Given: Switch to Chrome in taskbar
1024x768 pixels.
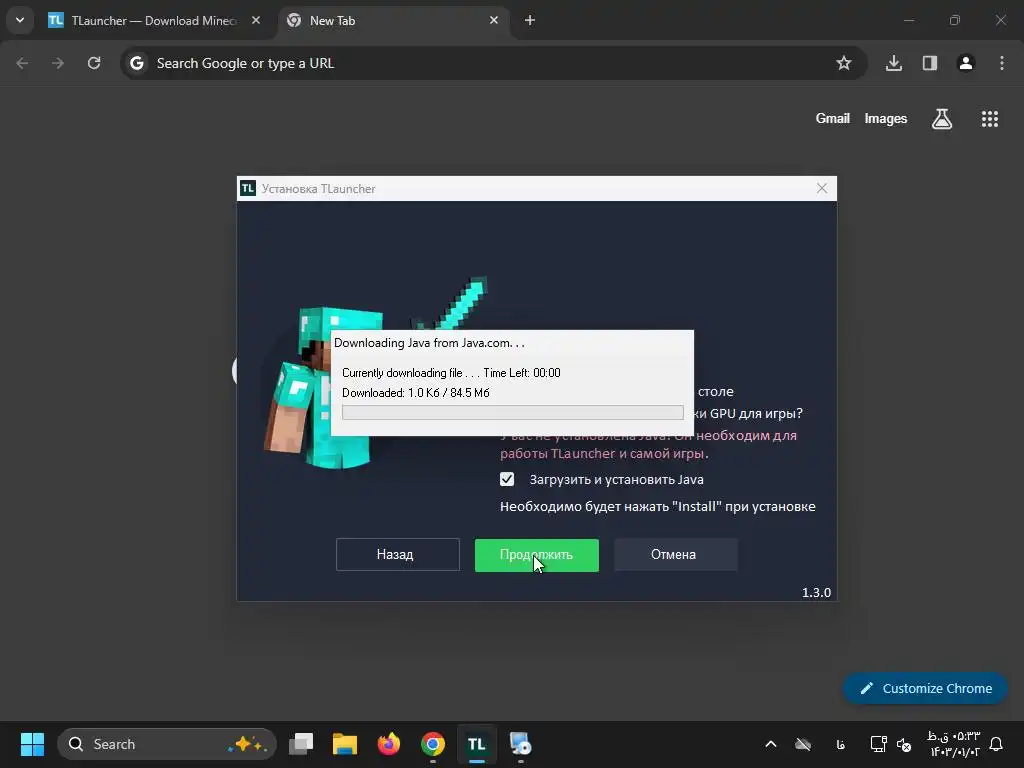Looking at the screenshot, I should click(x=432, y=744).
